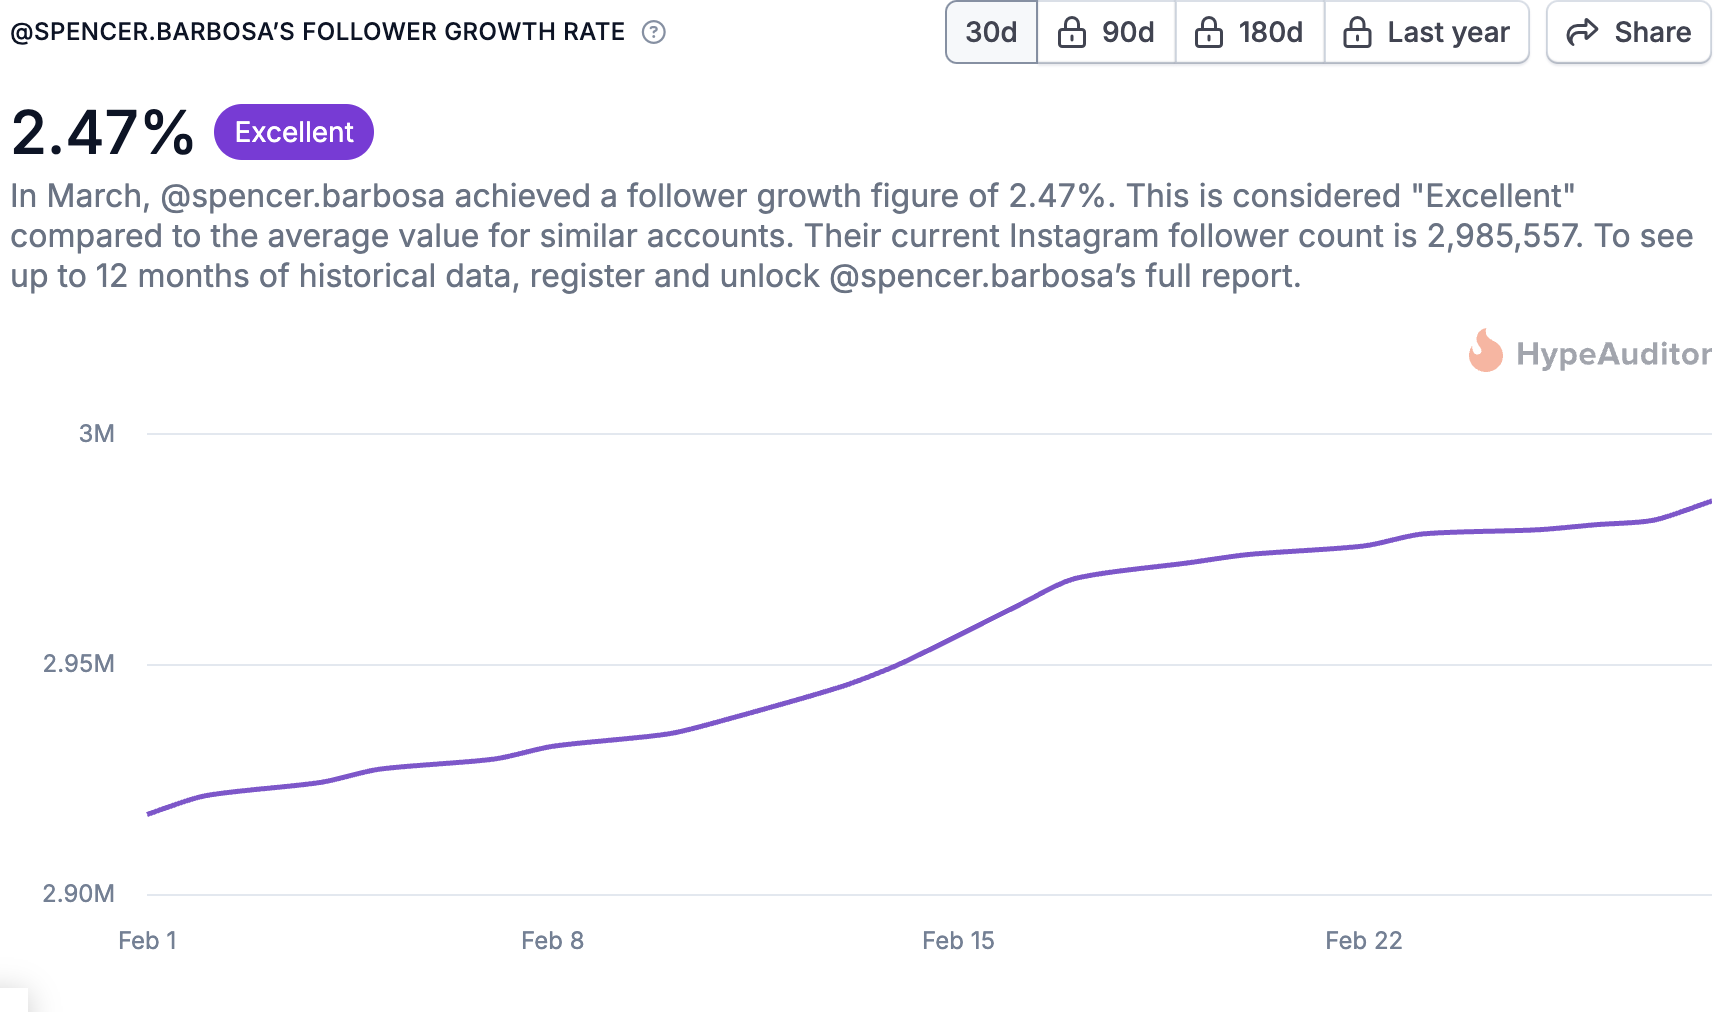Click the help question mark icon
1714x1012 pixels.
pos(653,32)
